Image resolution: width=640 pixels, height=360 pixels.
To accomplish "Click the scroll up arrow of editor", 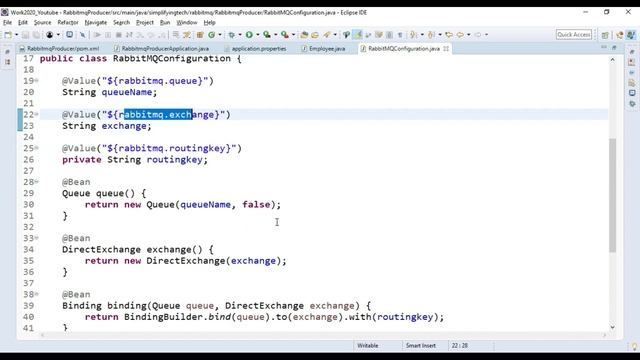I will point(612,60).
